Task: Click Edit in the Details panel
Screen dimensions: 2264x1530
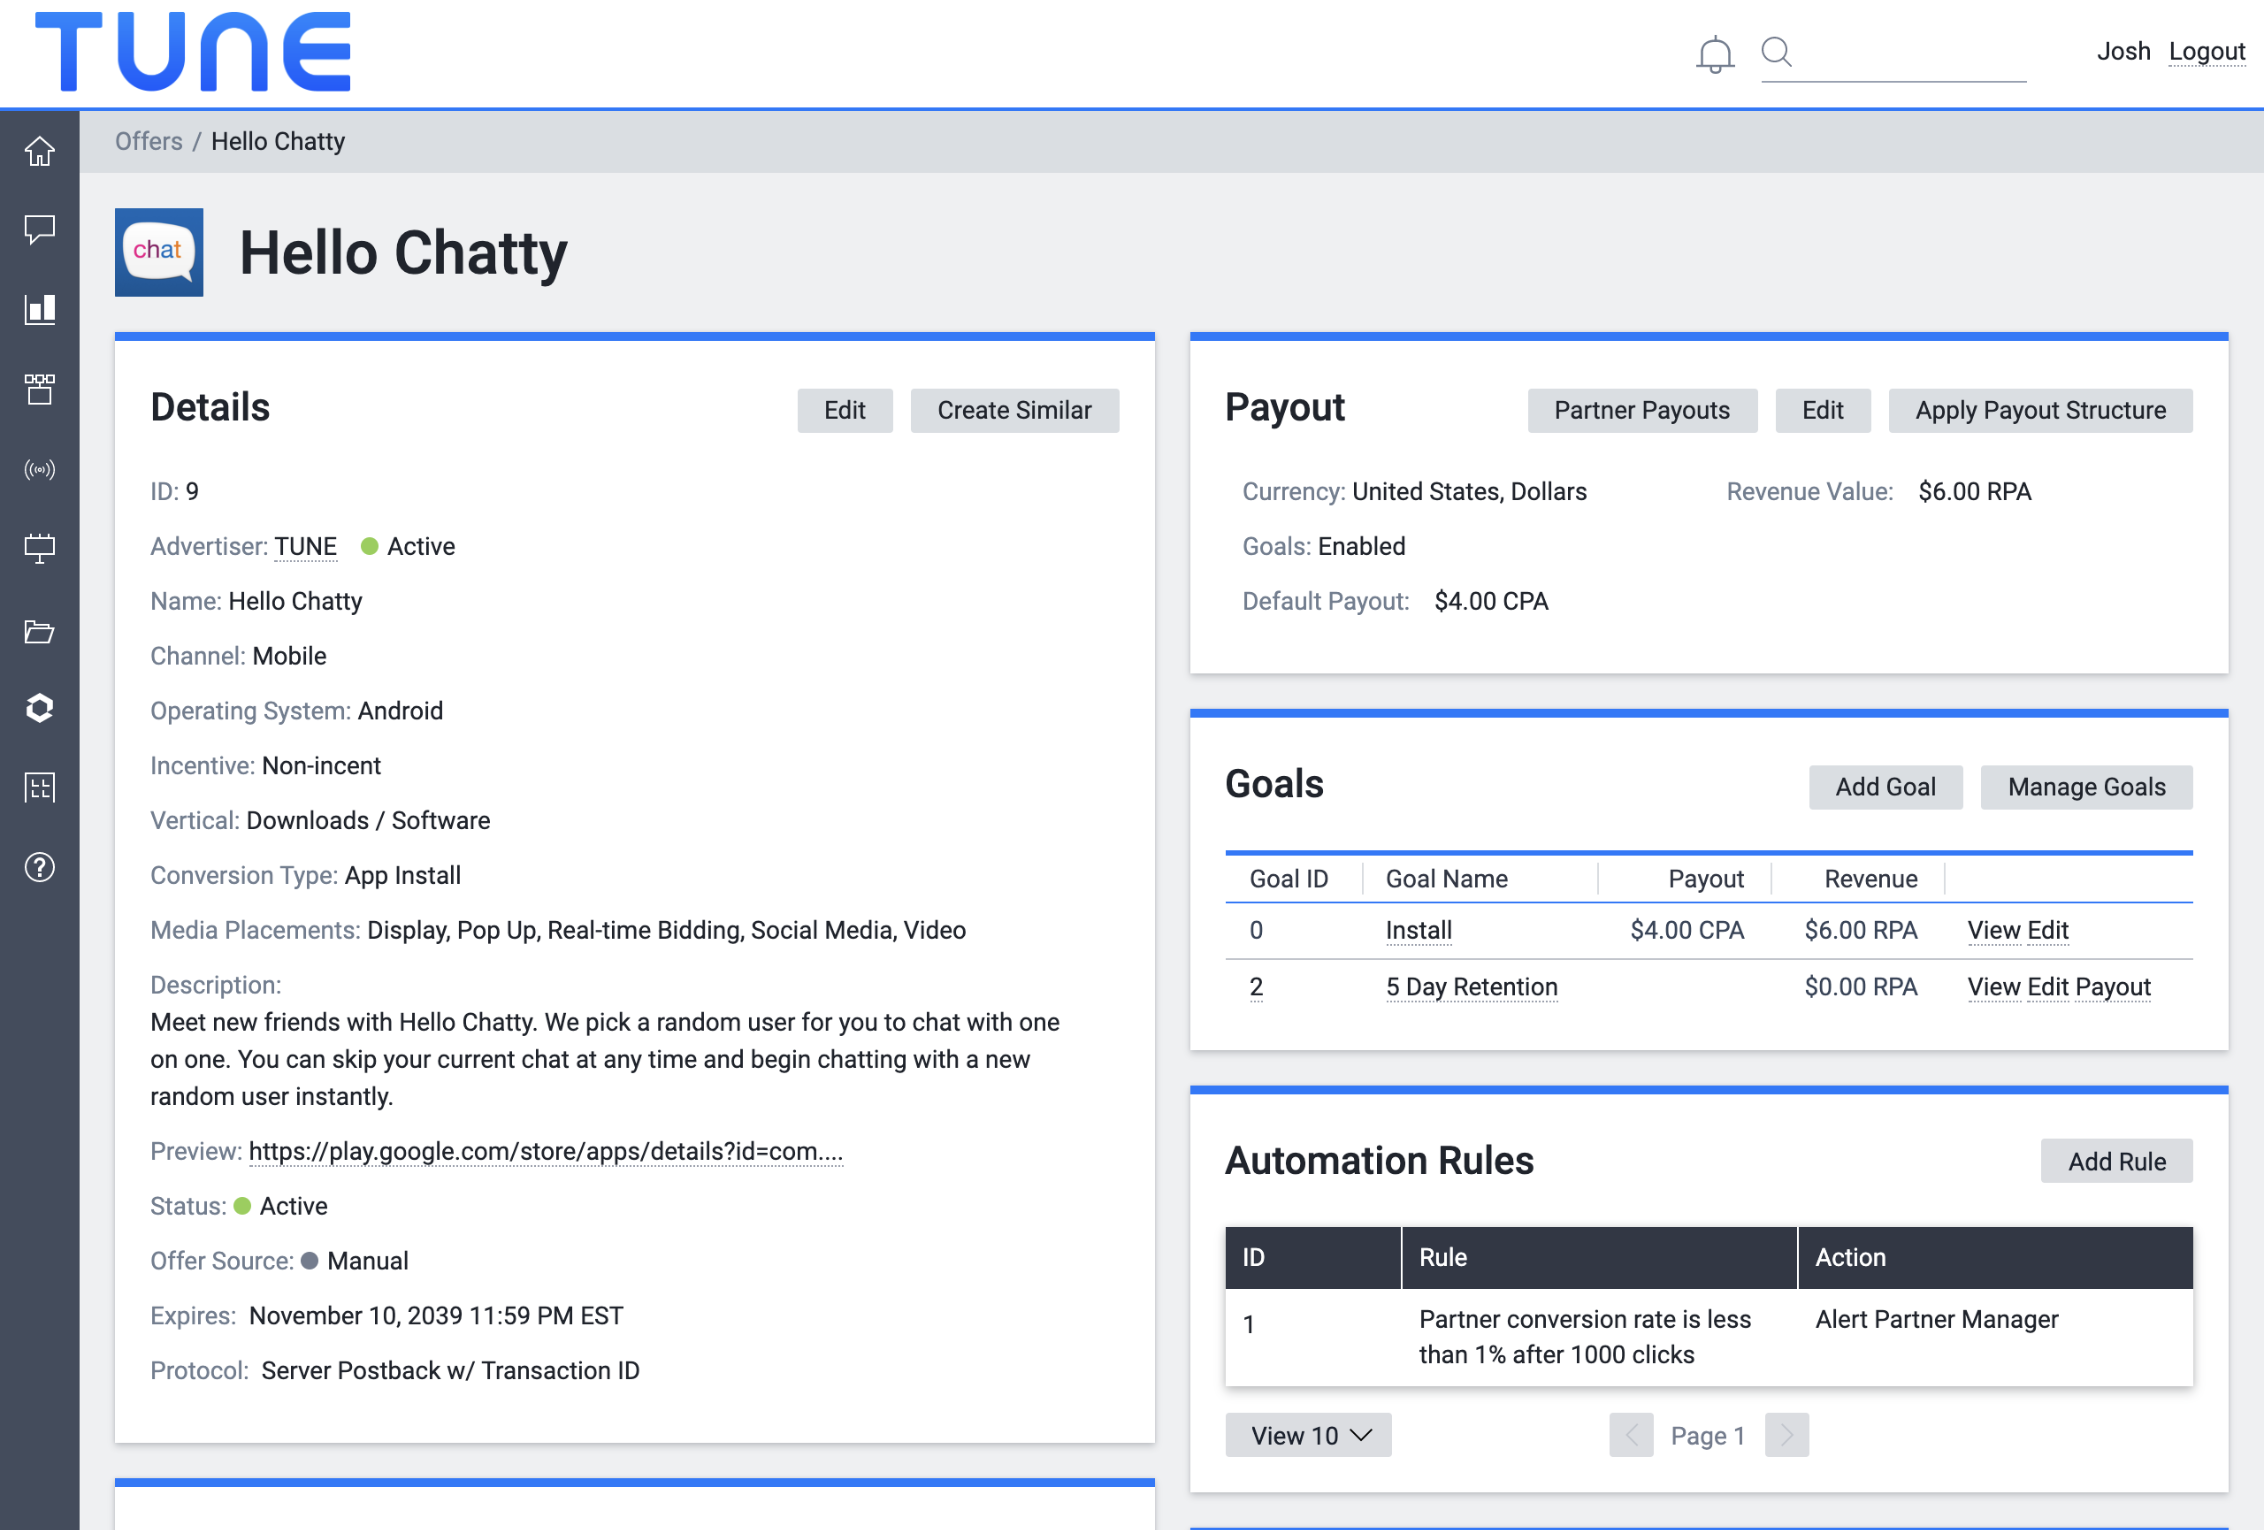Action: (x=844, y=410)
